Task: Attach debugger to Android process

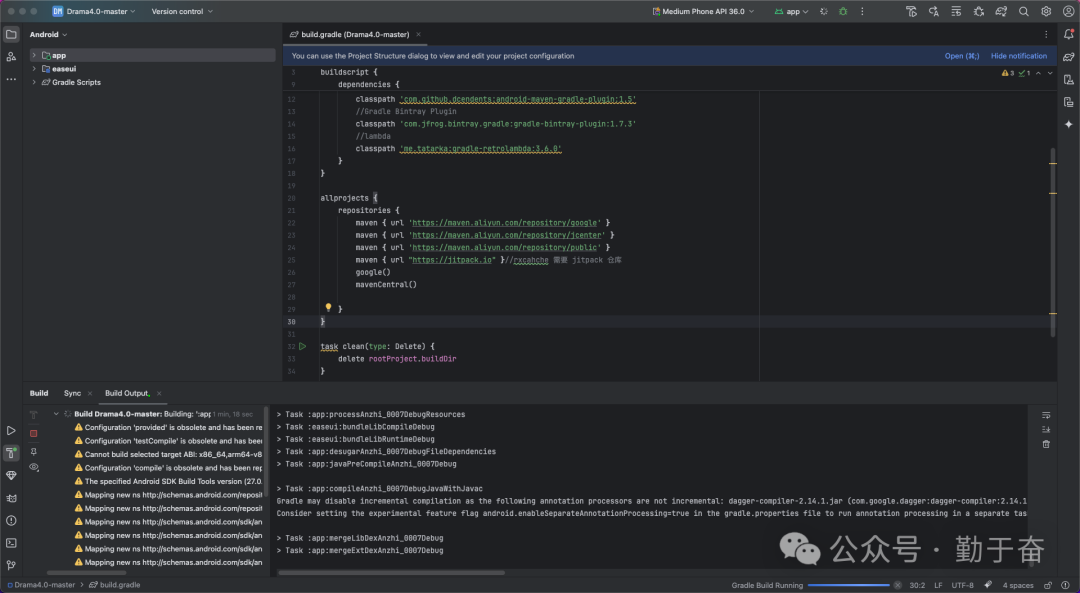Action: point(979,12)
